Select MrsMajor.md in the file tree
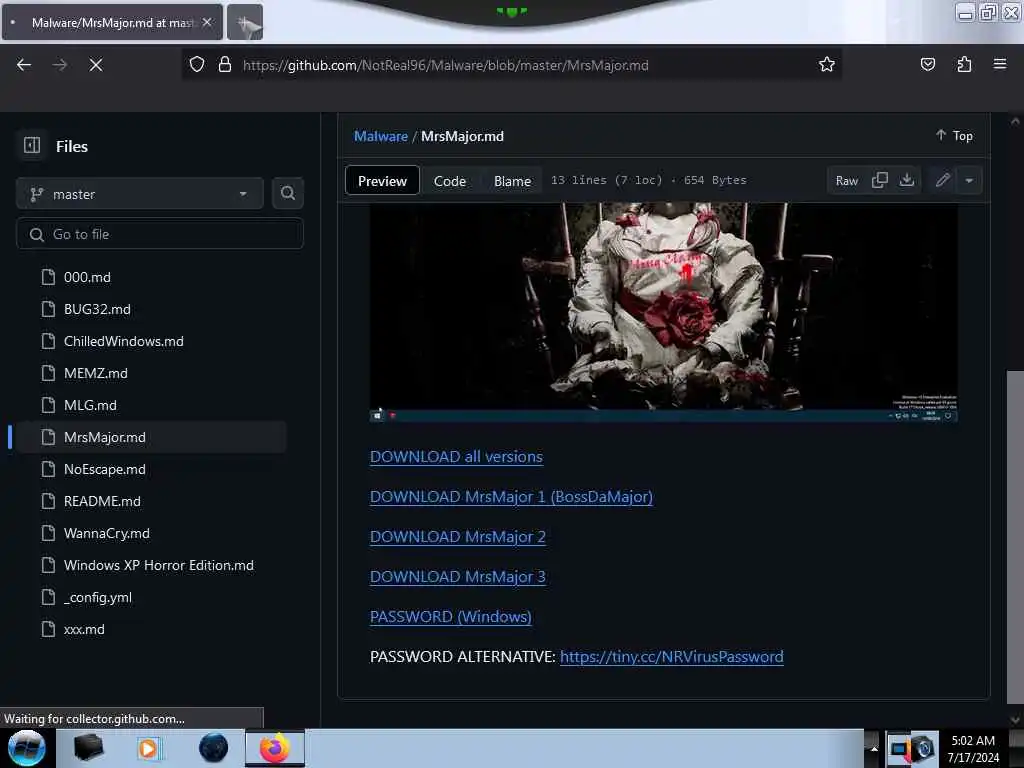This screenshot has height=768, width=1024. pos(150,437)
